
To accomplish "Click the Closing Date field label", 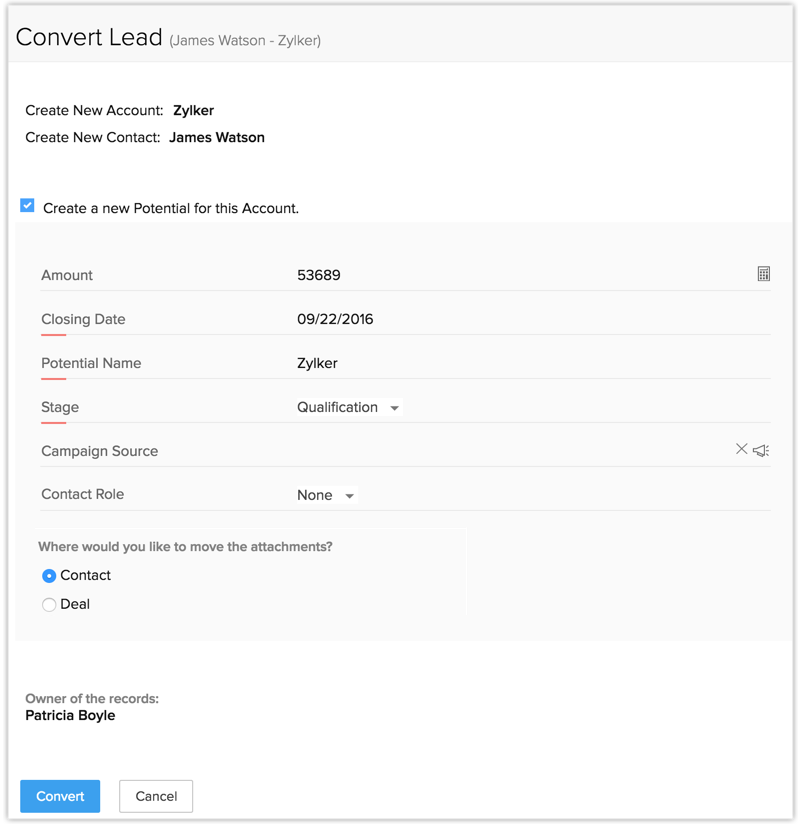I will pyautogui.click(x=83, y=319).
